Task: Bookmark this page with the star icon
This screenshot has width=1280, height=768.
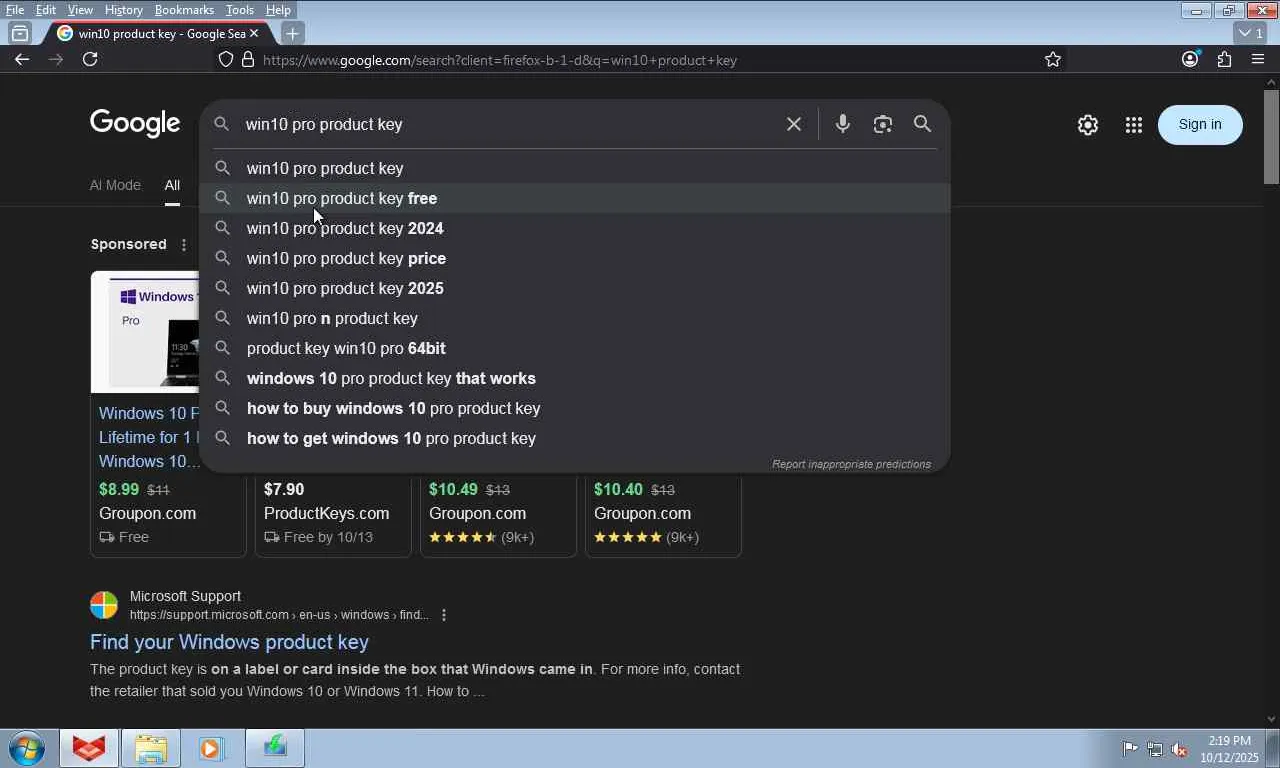Action: 1053,60
